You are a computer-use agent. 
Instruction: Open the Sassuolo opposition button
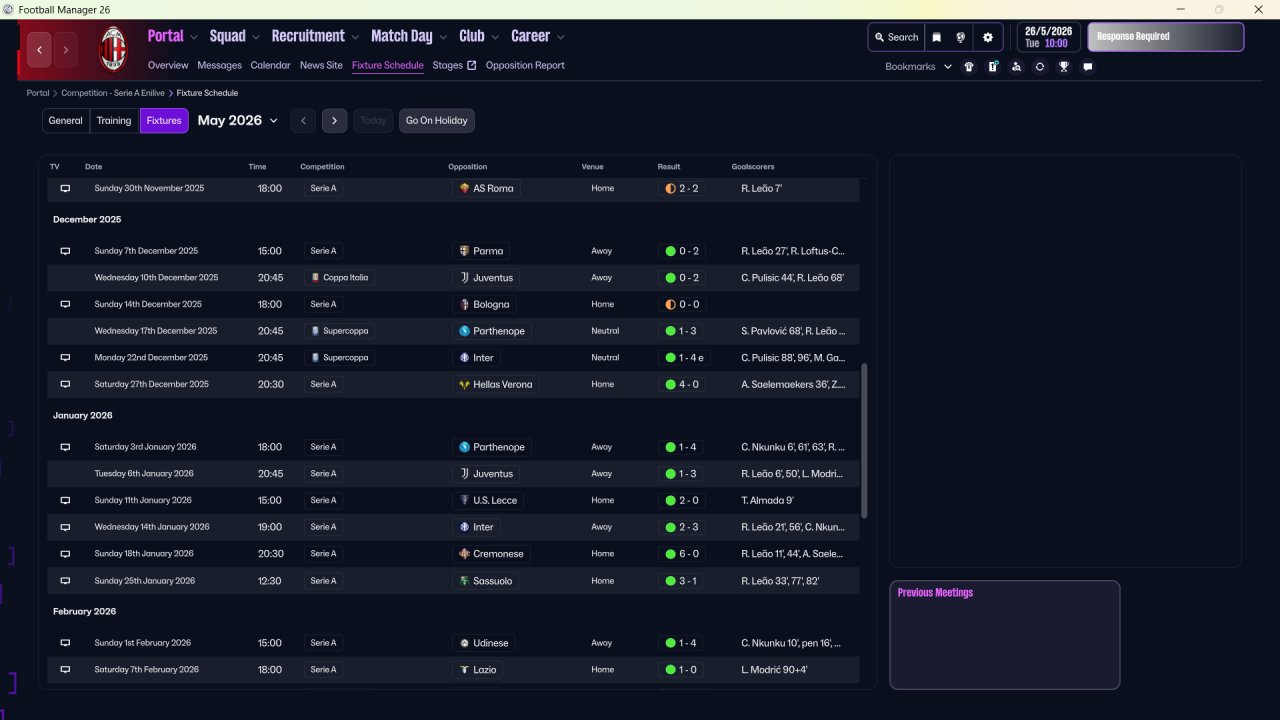pos(485,581)
